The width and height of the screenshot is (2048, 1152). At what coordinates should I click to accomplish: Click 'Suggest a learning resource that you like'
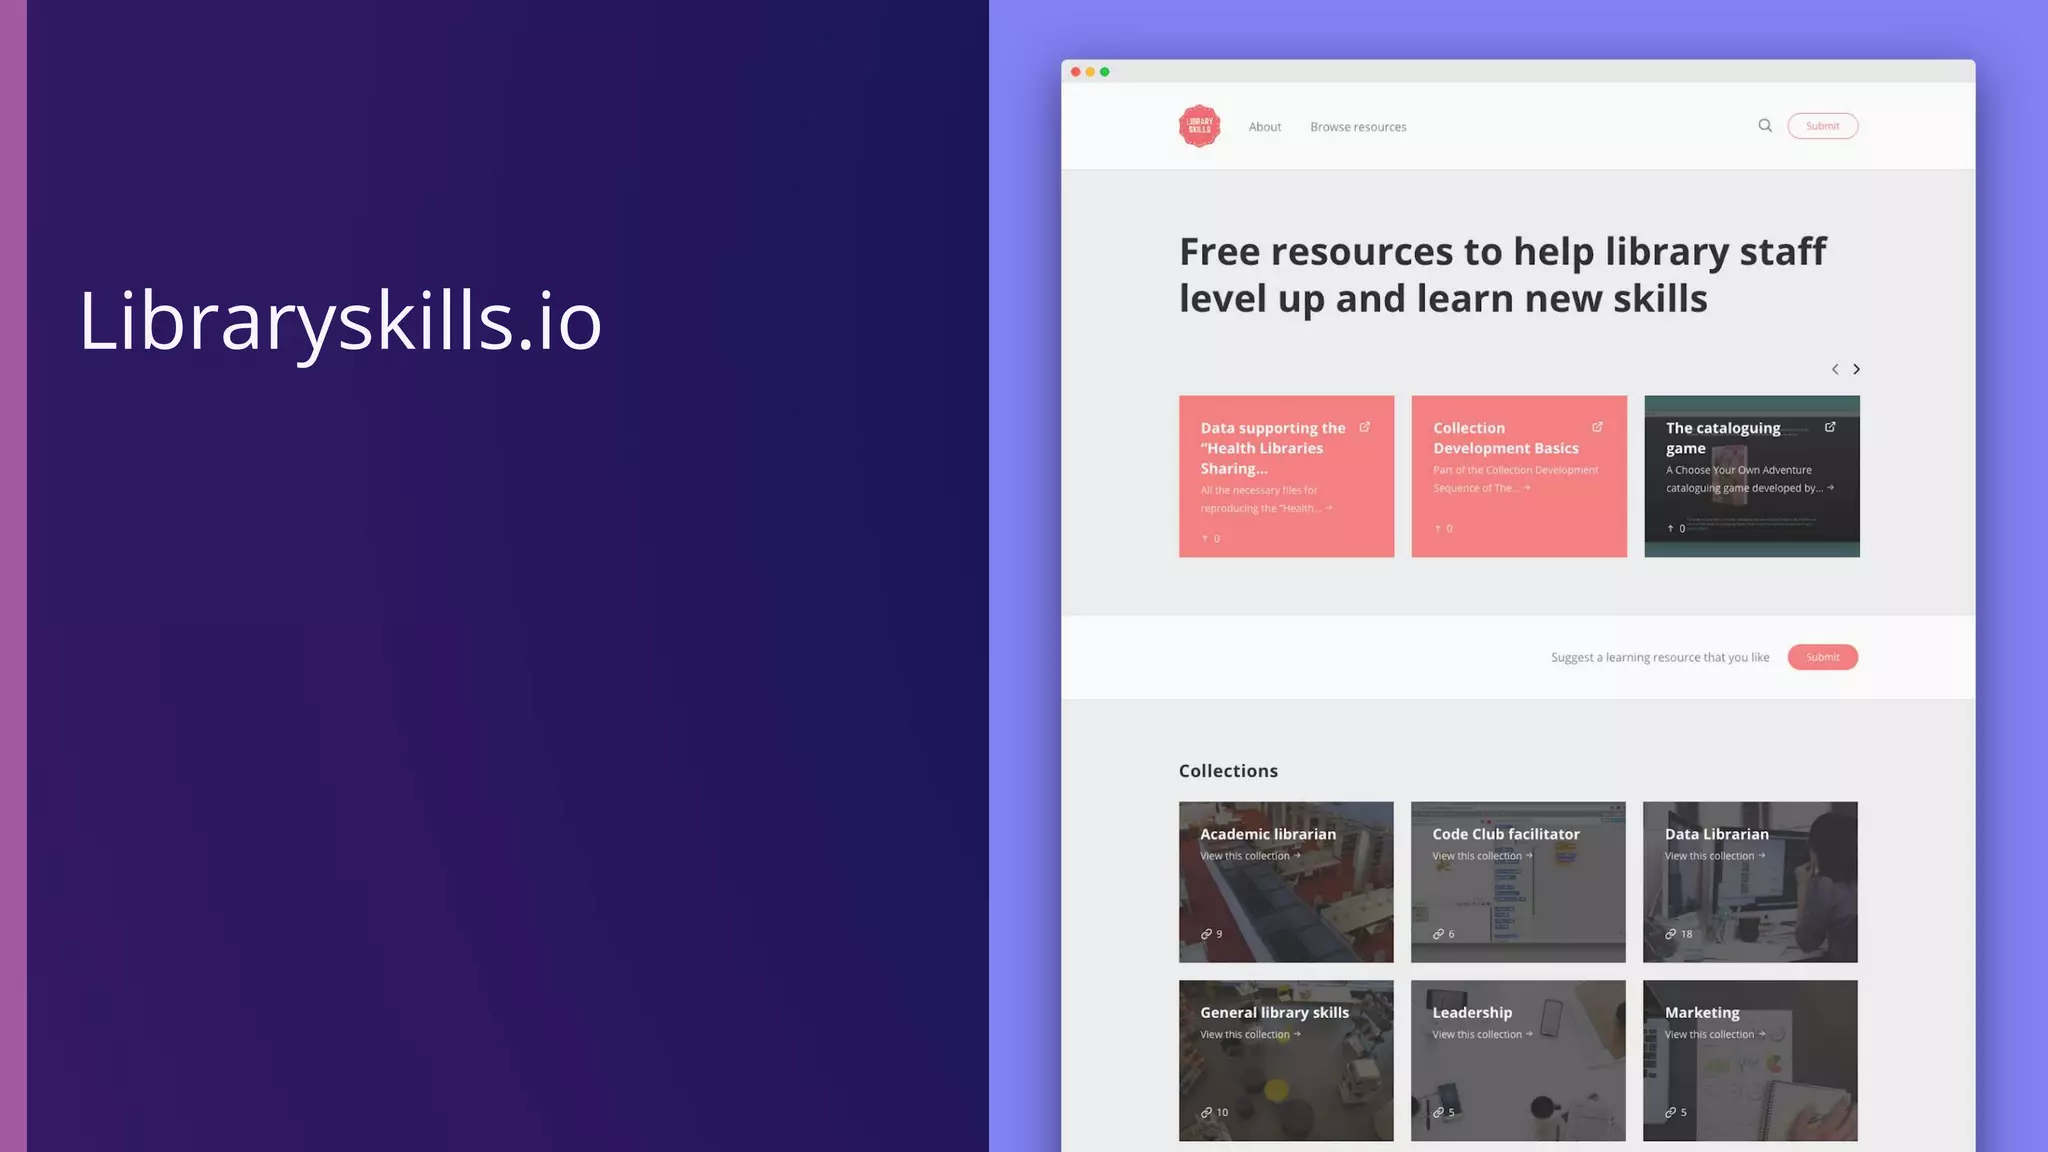coord(1660,657)
